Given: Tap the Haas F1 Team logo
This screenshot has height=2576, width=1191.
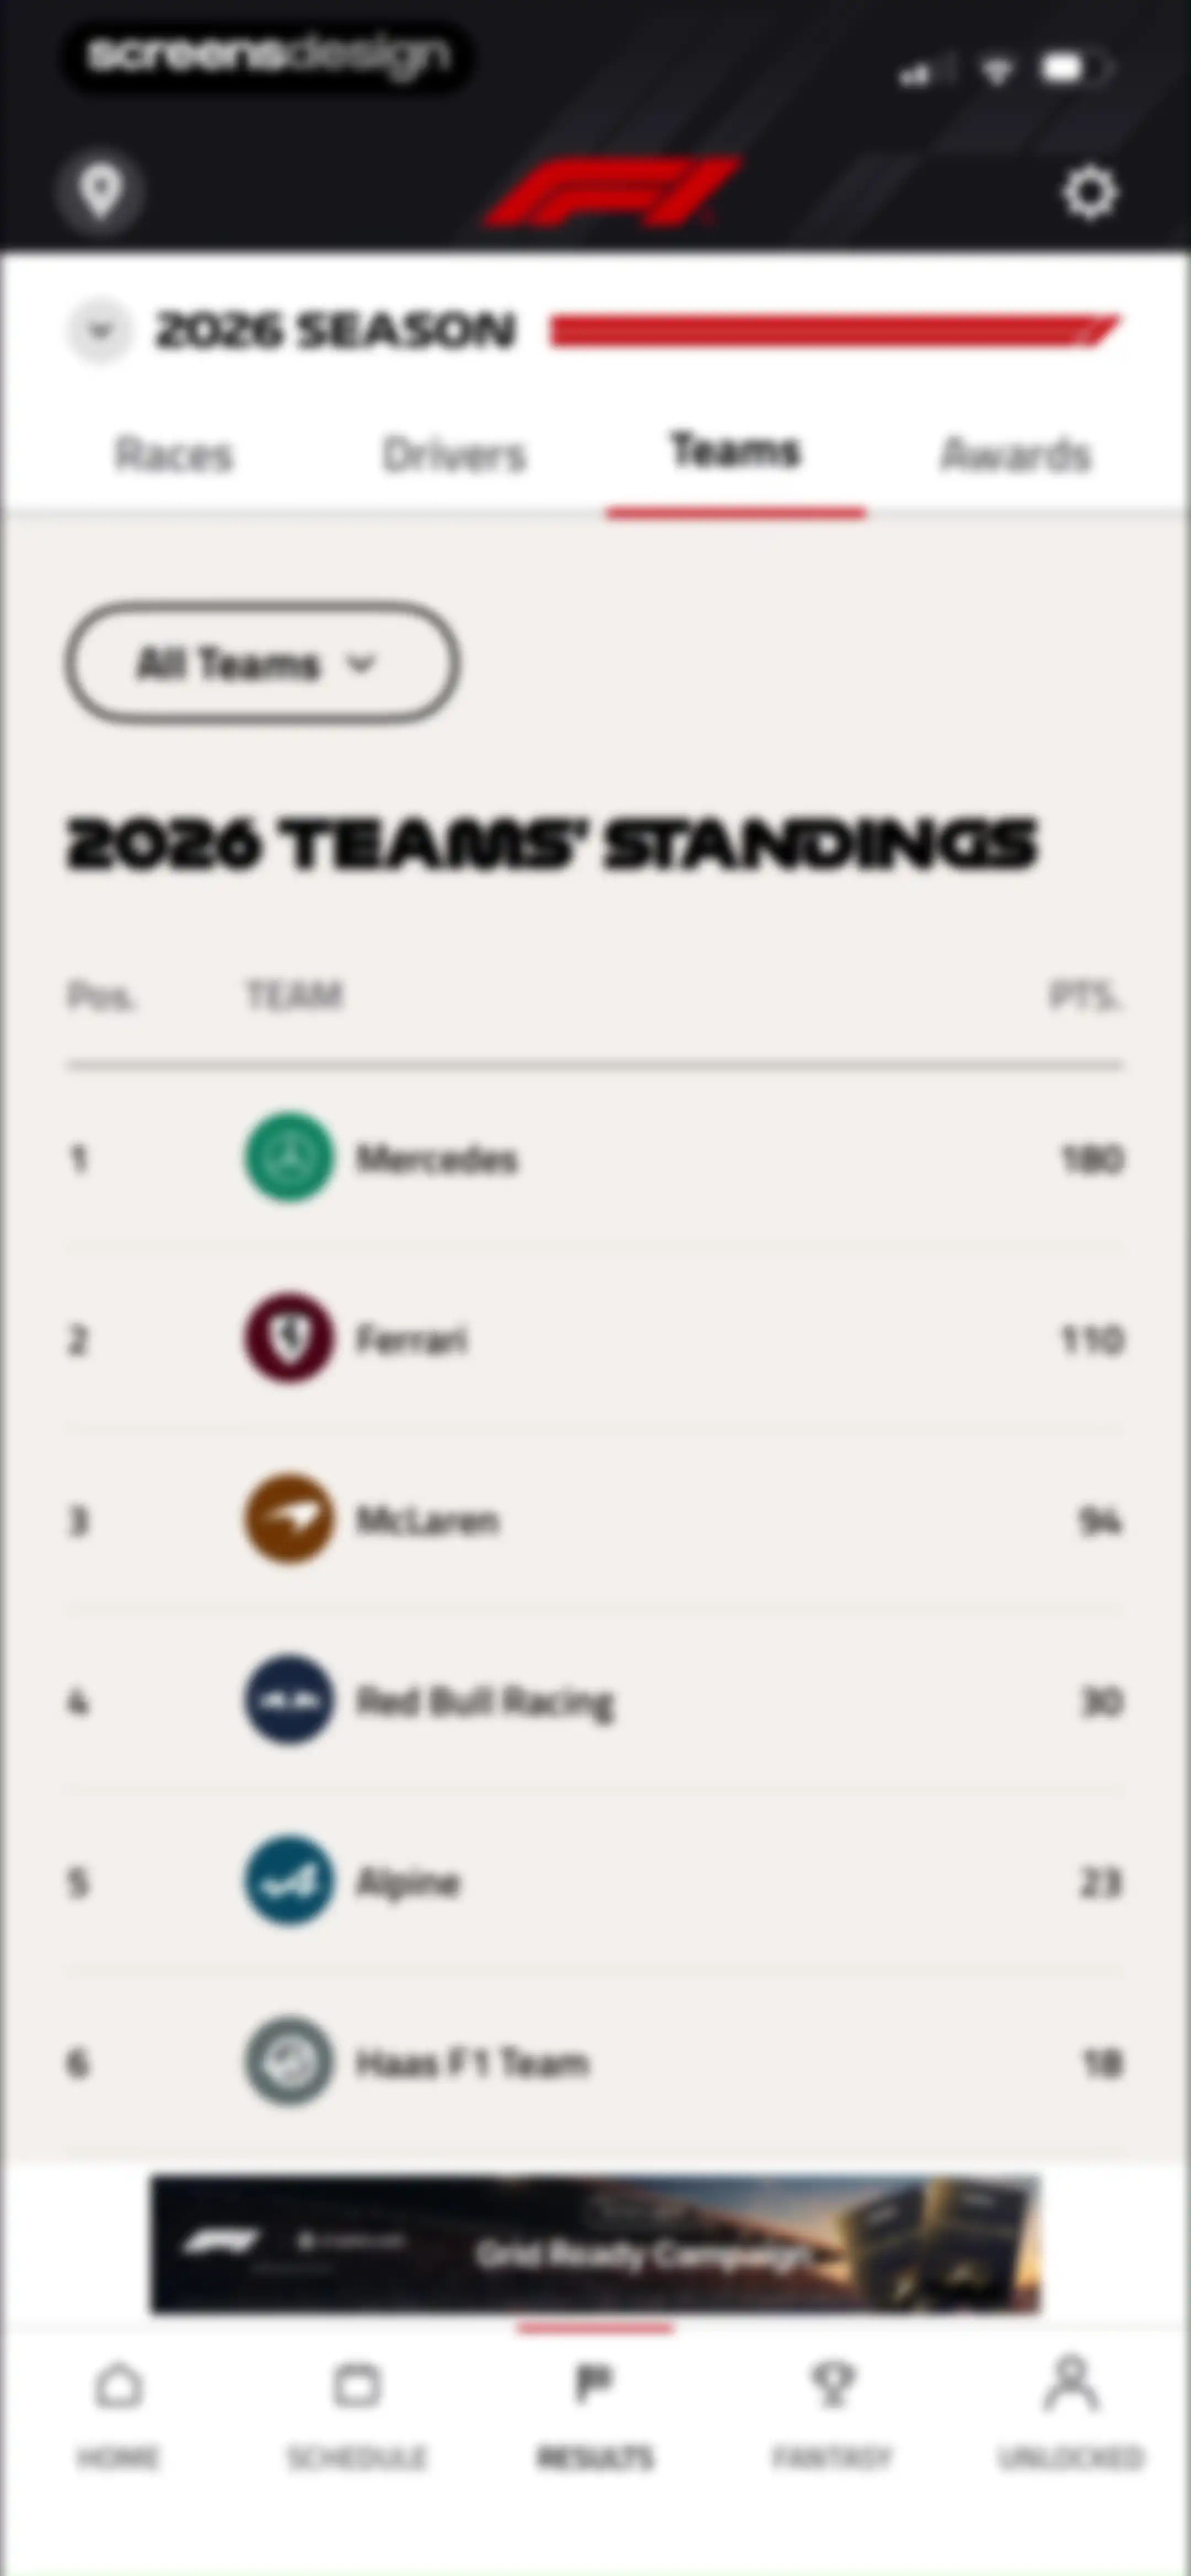Looking at the screenshot, I should (289, 2062).
